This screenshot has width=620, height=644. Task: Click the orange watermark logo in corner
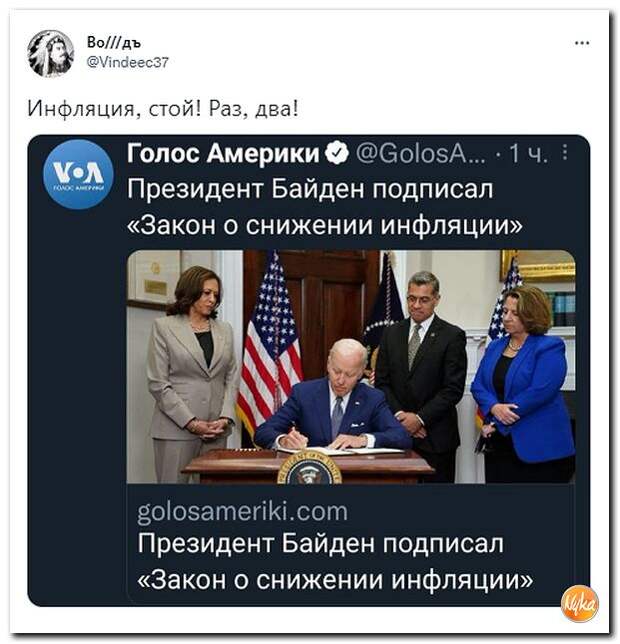[579, 603]
